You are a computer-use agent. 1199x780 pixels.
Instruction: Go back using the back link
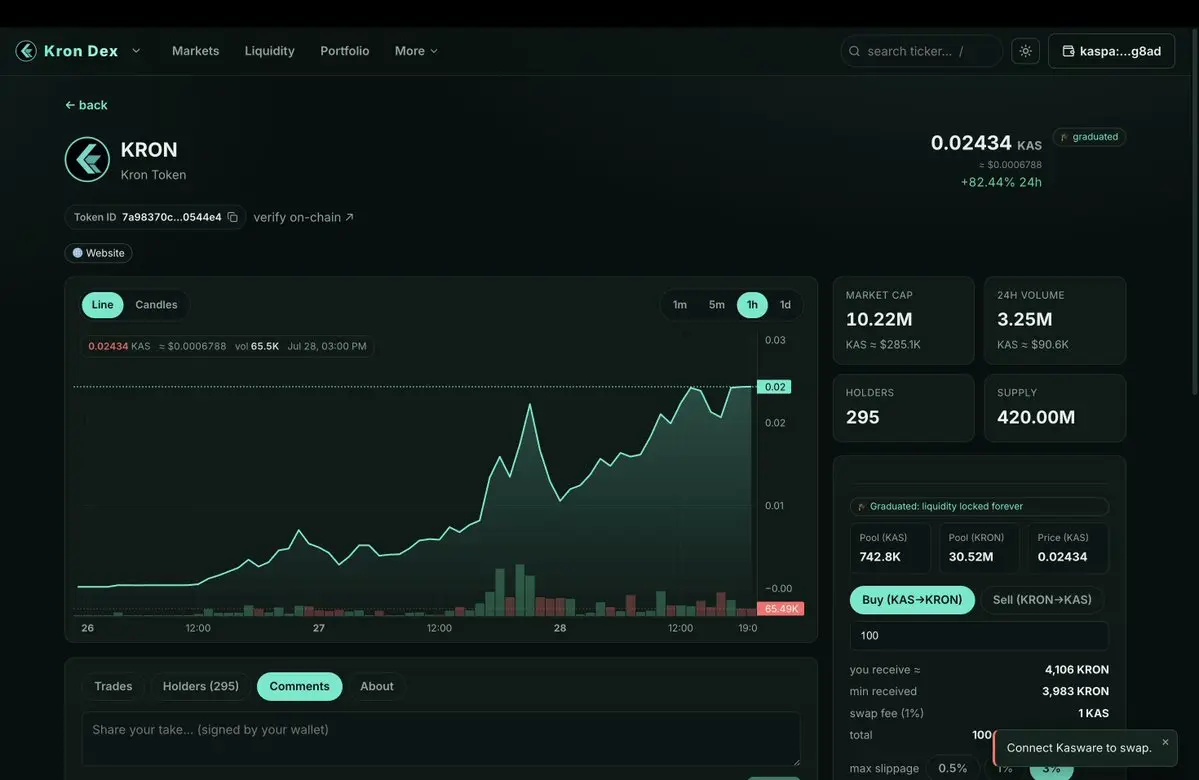(86, 105)
